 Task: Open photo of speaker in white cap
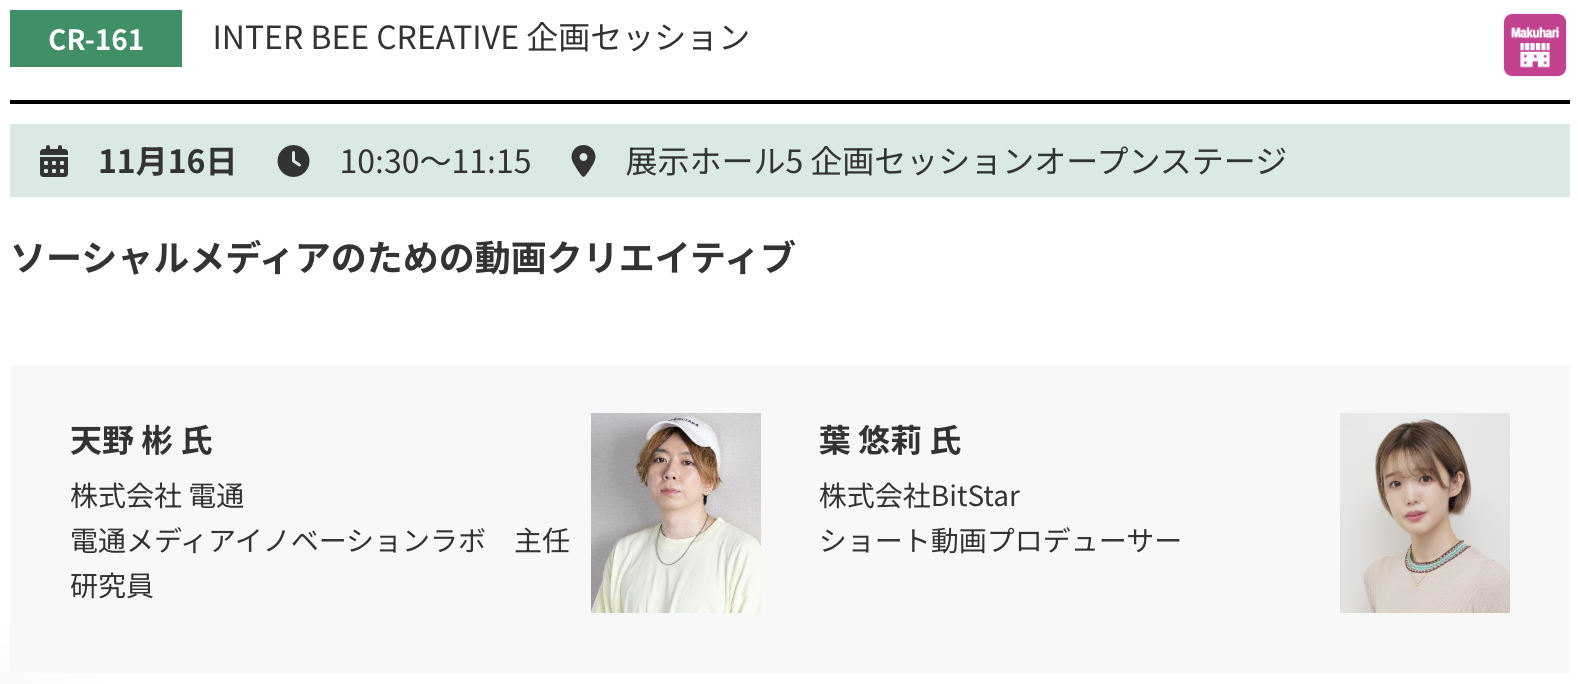pos(676,513)
